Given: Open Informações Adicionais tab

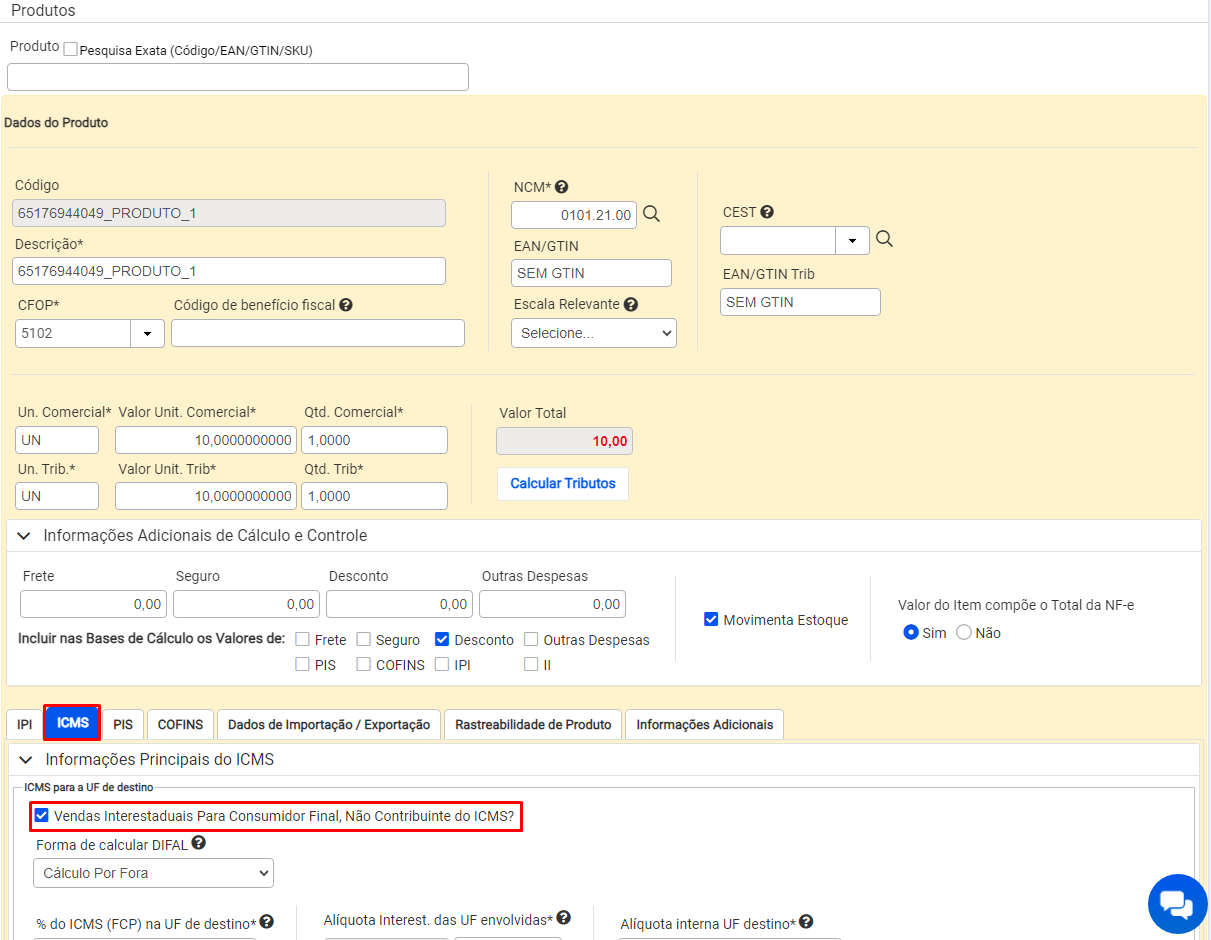Looking at the screenshot, I should [705, 724].
